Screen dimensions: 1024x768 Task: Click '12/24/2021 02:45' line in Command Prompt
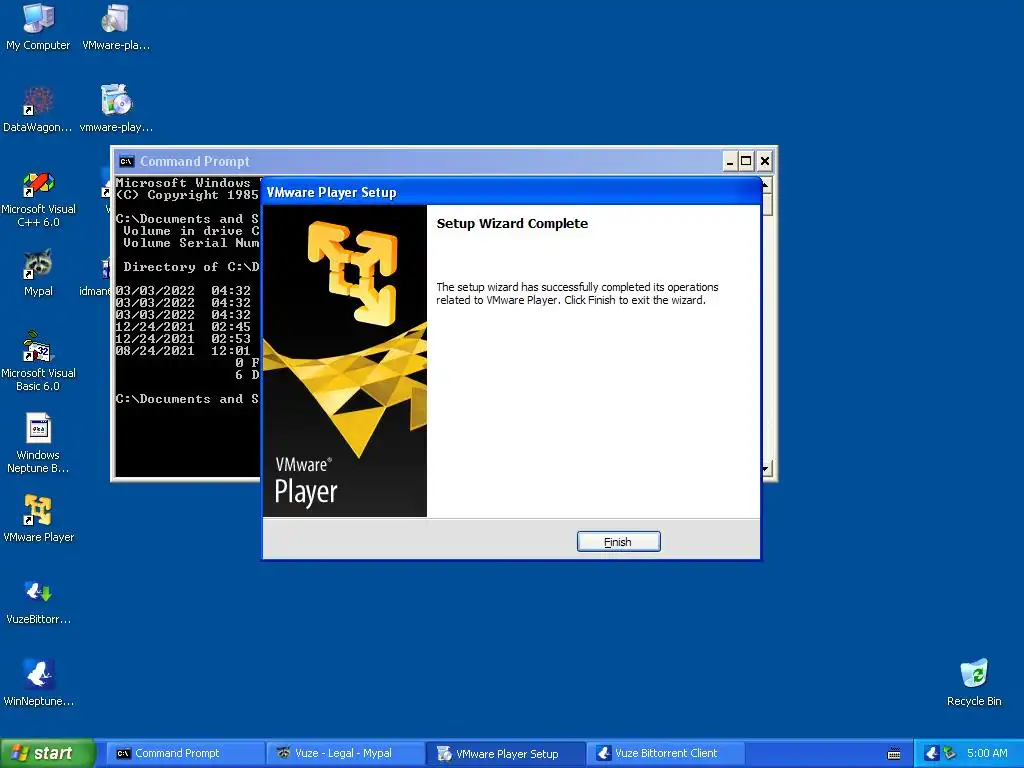pyautogui.click(x=183, y=327)
